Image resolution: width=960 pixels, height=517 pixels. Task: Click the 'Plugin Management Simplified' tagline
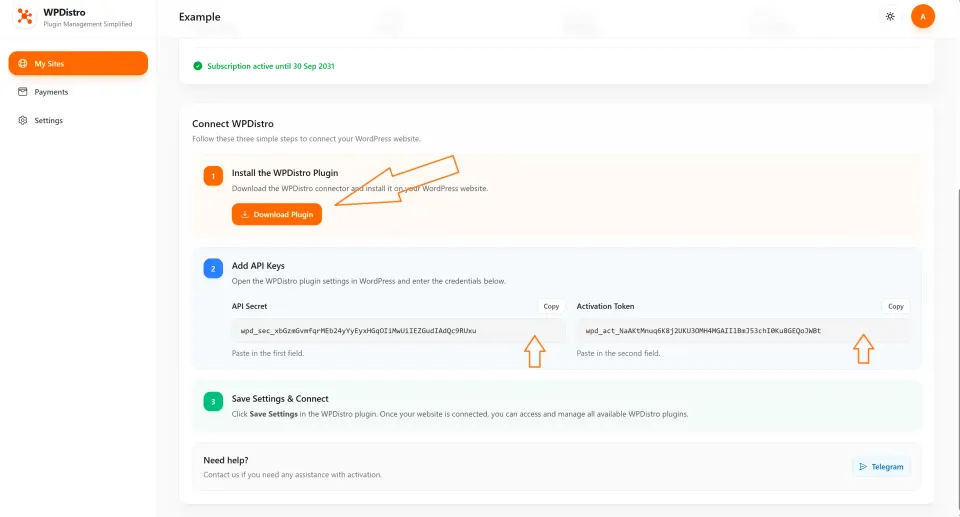tap(88, 25)
